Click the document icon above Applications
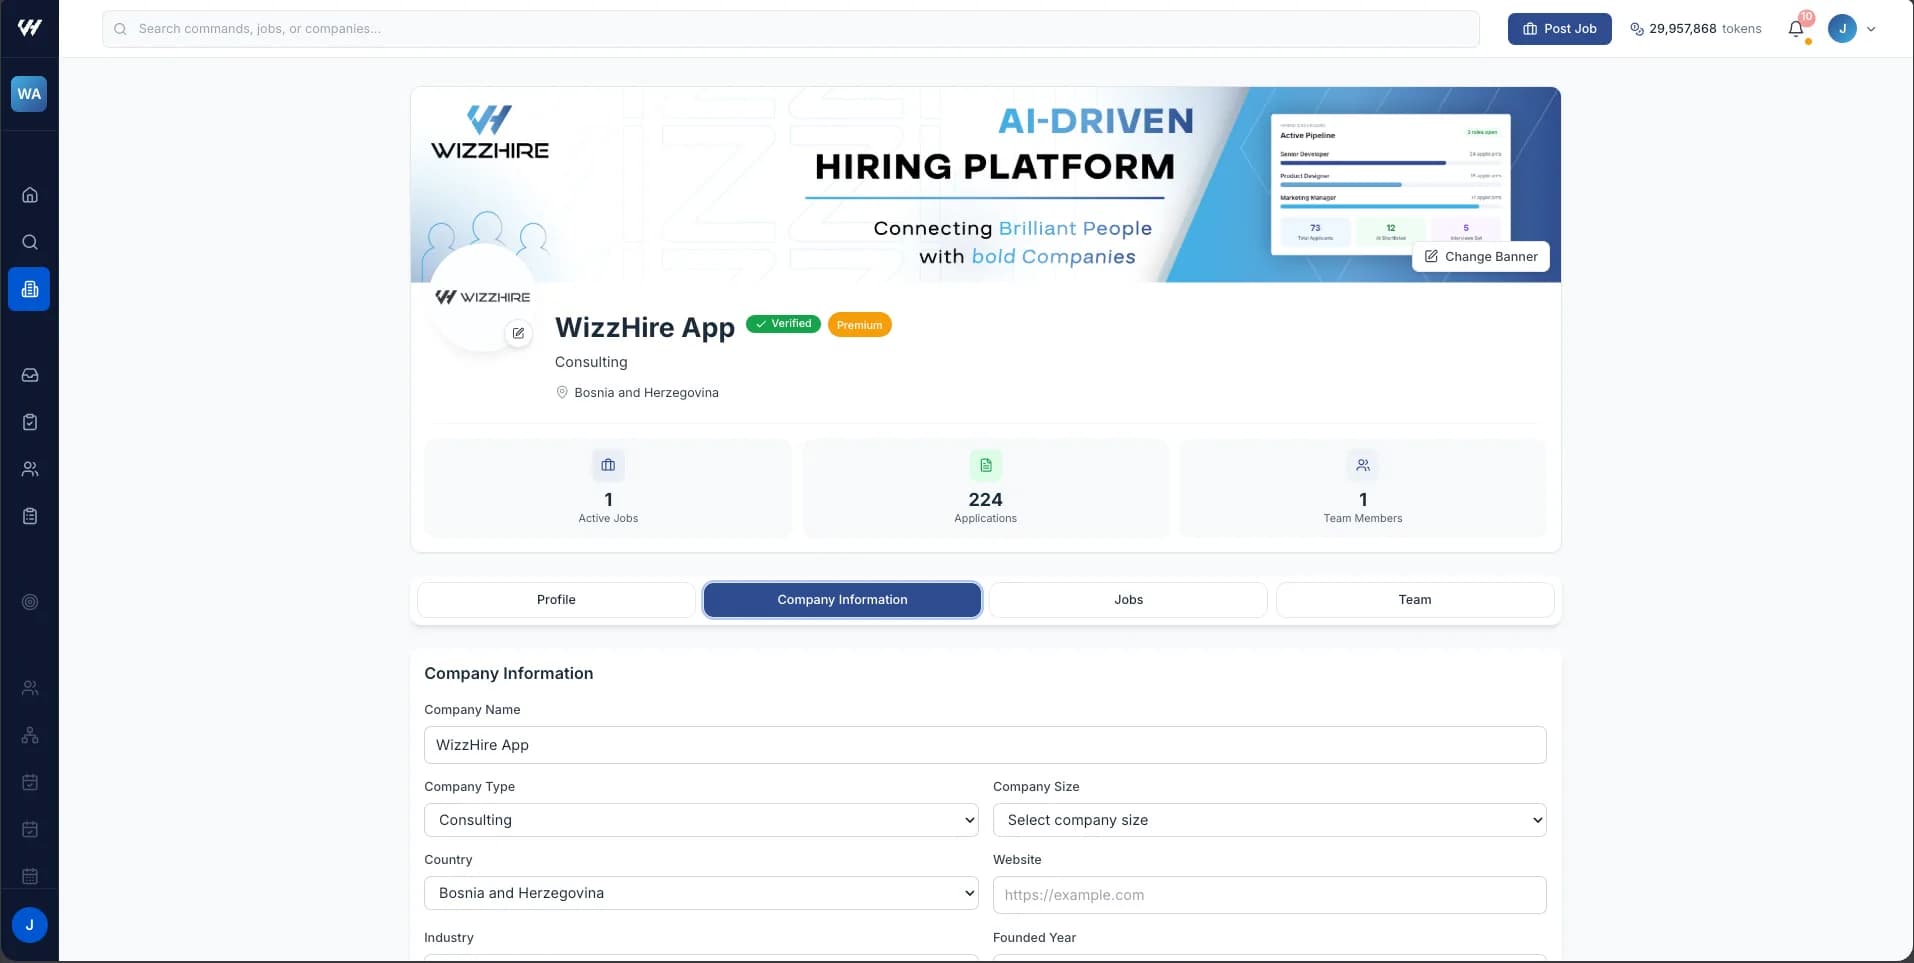1914x963 pixels. pos(985,465)
